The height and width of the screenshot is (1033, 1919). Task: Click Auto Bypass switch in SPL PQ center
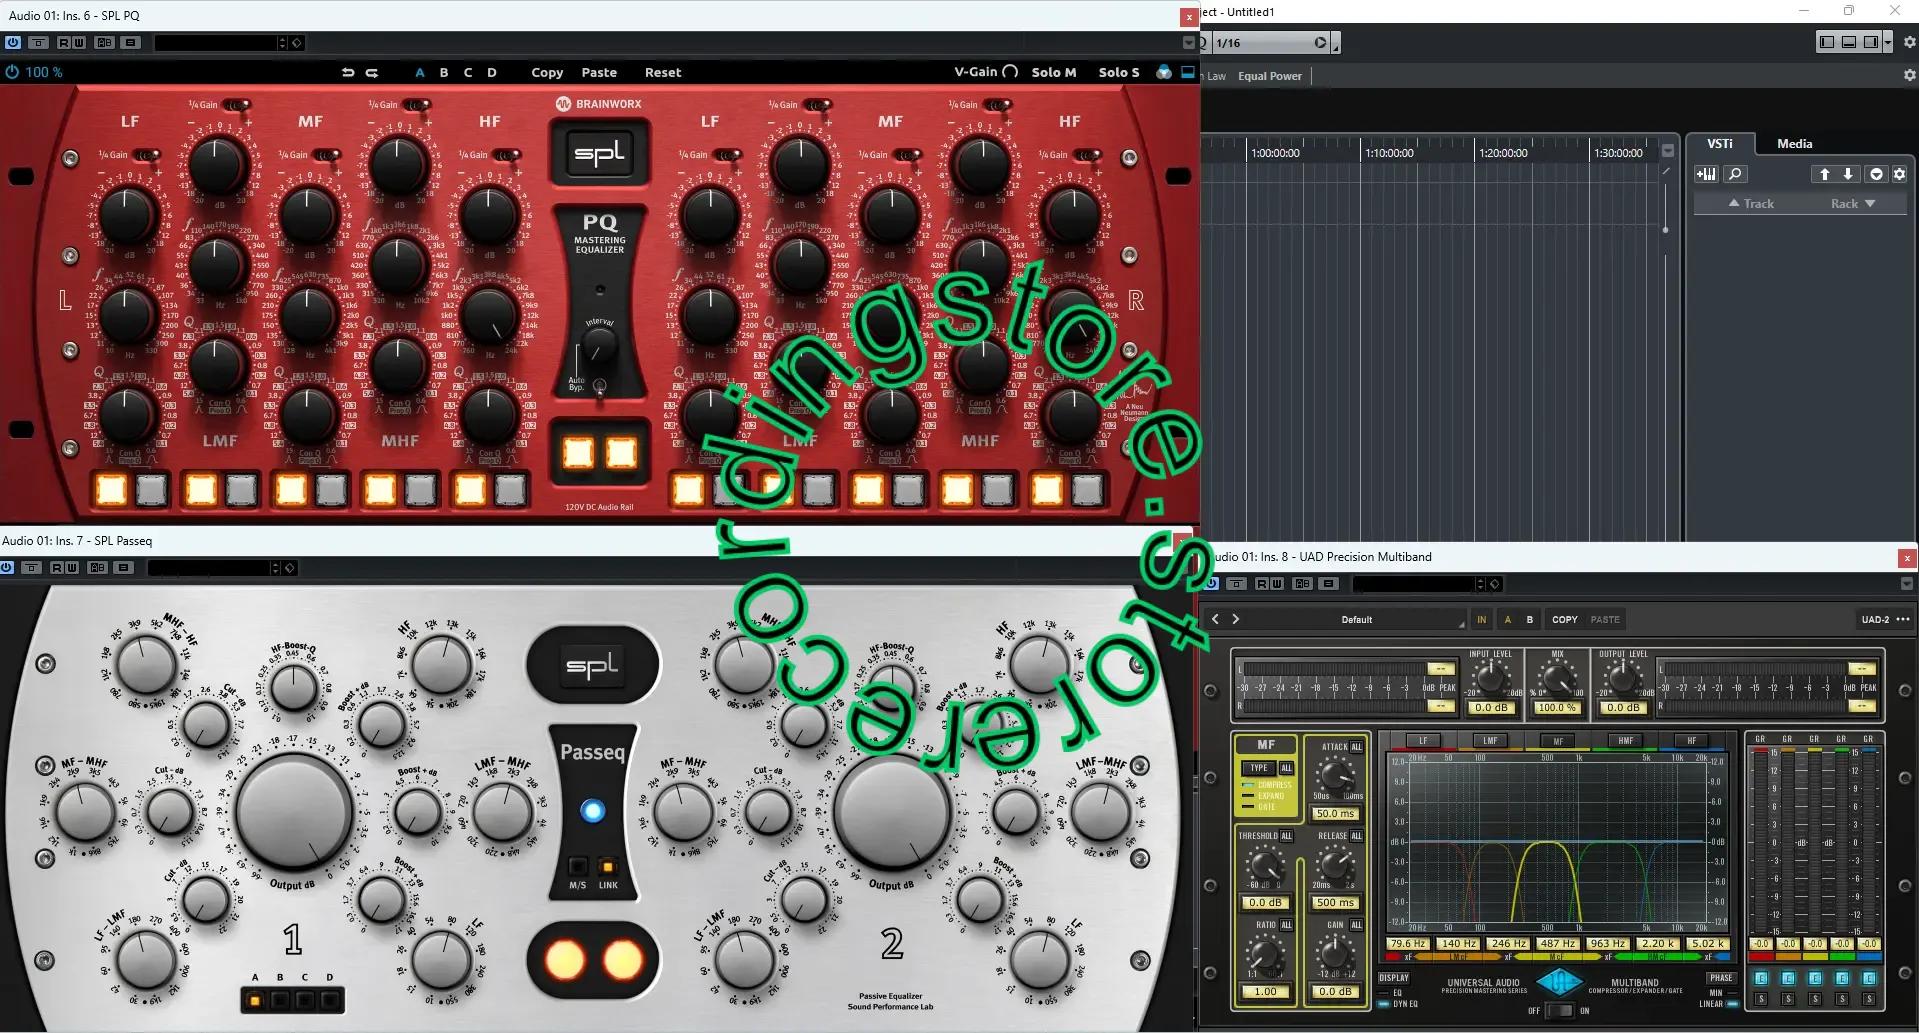(600, 386)
